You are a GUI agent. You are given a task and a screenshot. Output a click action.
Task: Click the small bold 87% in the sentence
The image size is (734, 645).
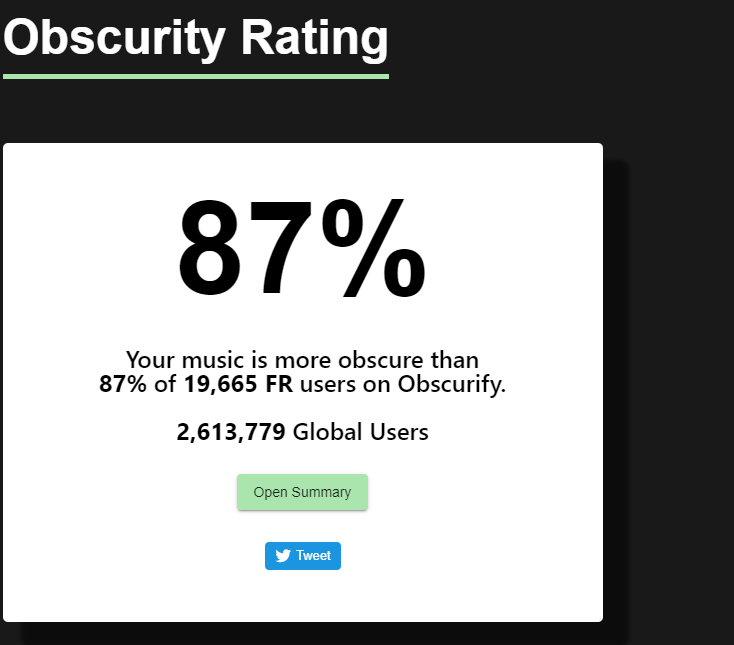[123, 384]
